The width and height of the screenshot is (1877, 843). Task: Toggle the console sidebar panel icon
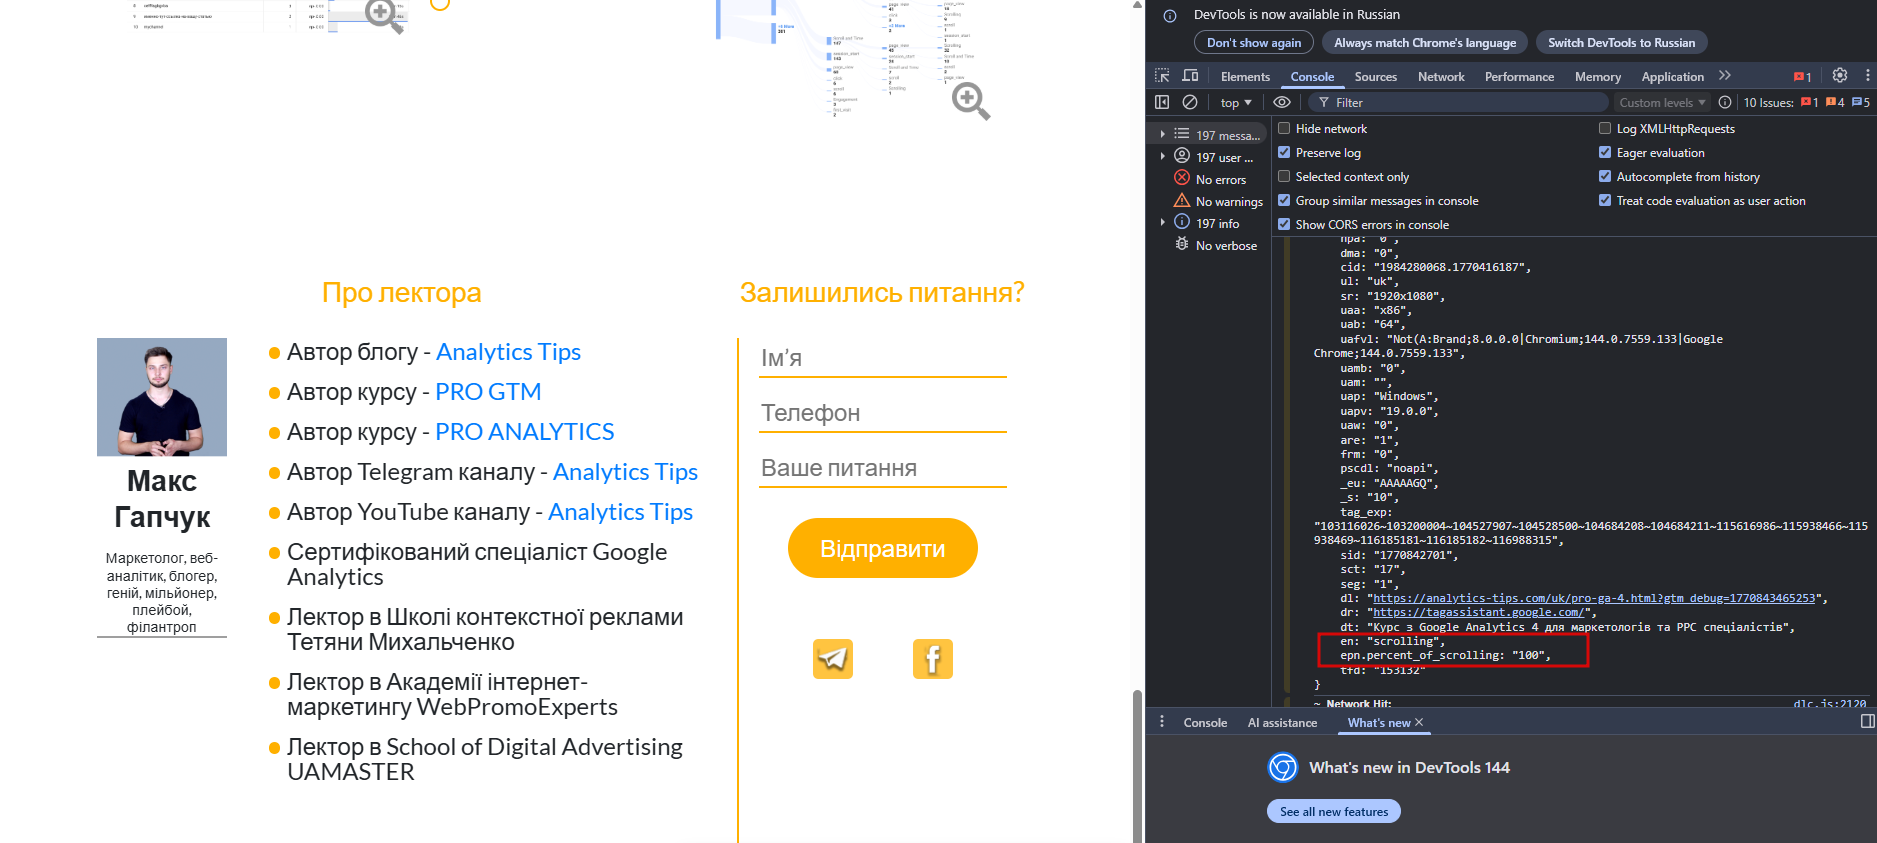(x=1162, y=102)
